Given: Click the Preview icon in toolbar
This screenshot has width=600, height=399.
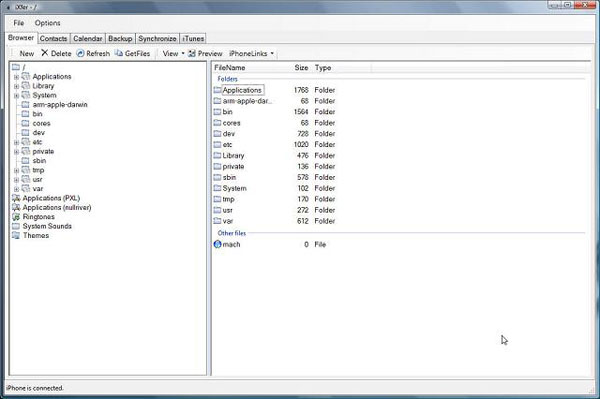Looking at the screenshot, I should tap(192, 53).
